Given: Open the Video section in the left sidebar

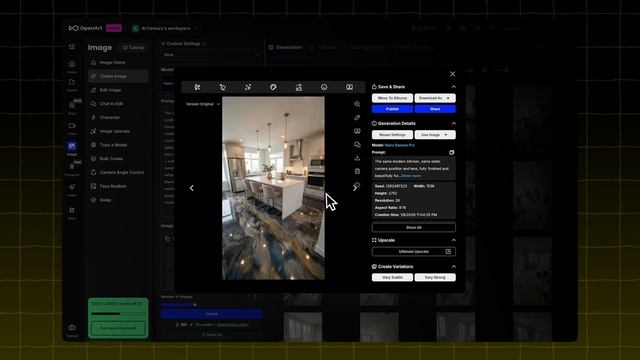Looking at the screenshot, I should (x=72, y=128).
